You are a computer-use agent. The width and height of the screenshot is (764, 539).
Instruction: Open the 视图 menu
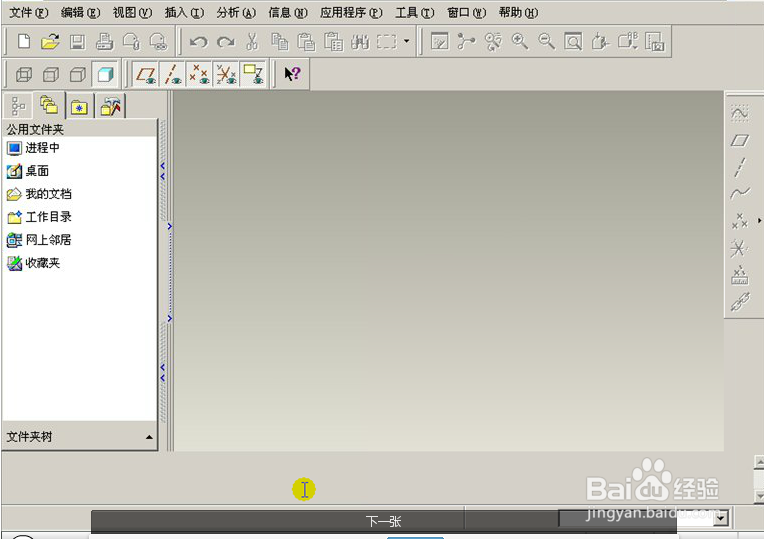point(132,13)
